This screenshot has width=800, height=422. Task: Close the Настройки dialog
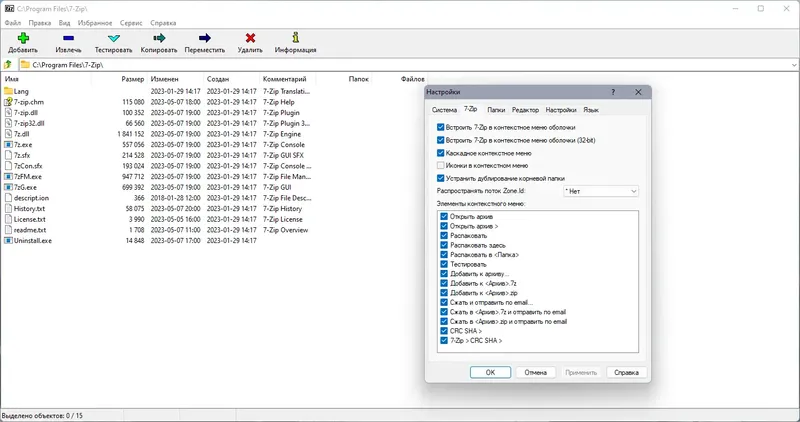[x=638, y=92]
